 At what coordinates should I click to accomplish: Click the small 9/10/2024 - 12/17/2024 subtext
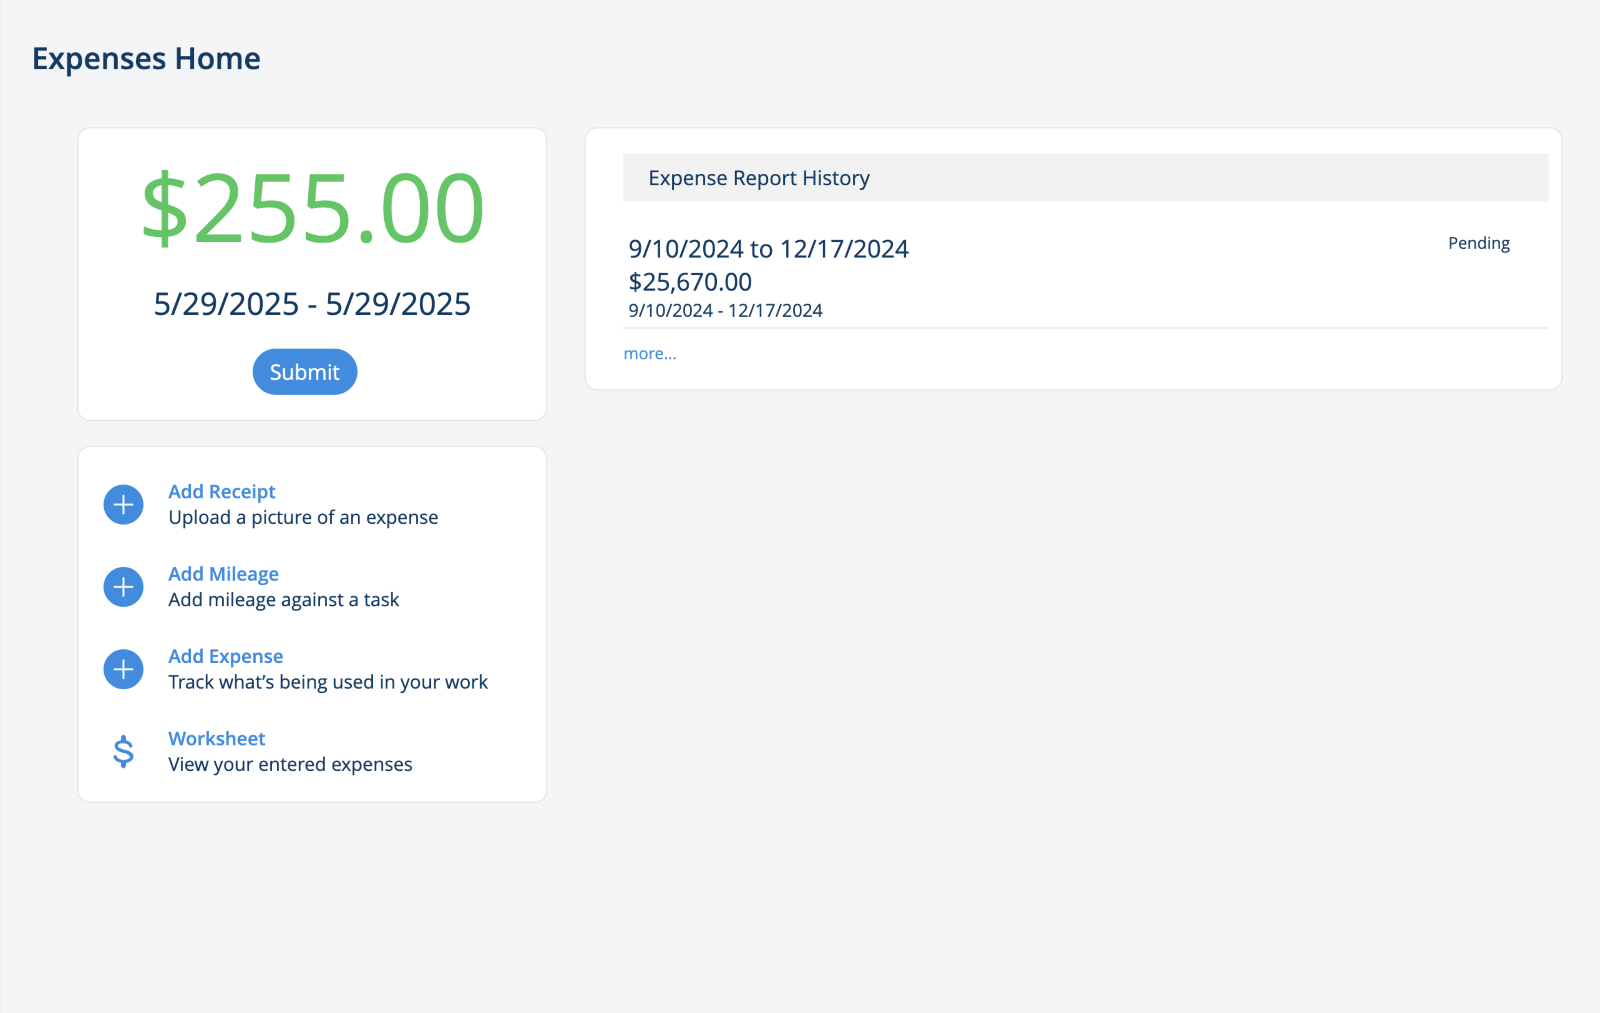click(726, 311)
